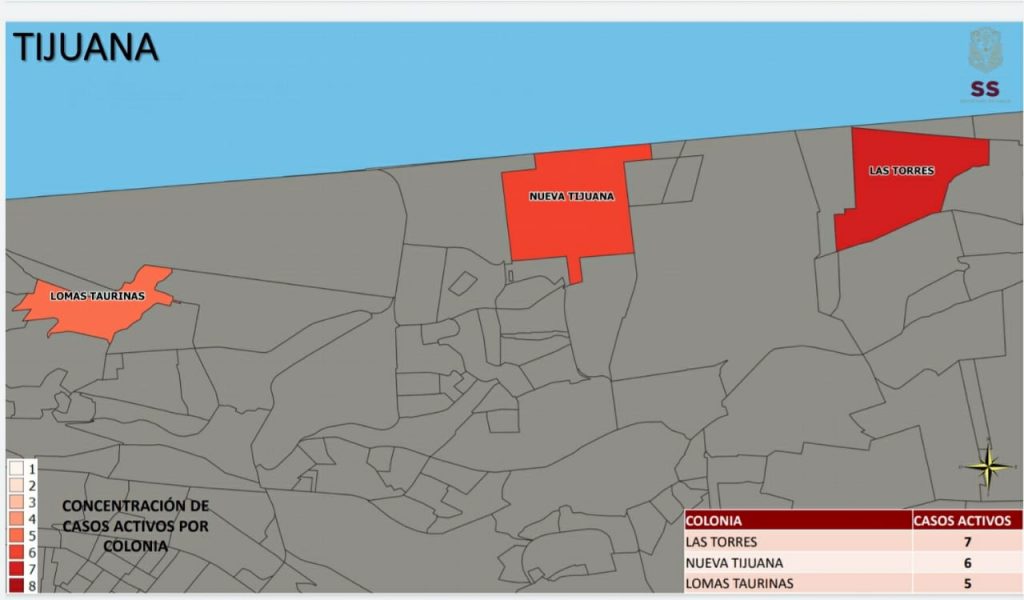
Task: Click the TIJUANA map title
Action: [86, 47]
